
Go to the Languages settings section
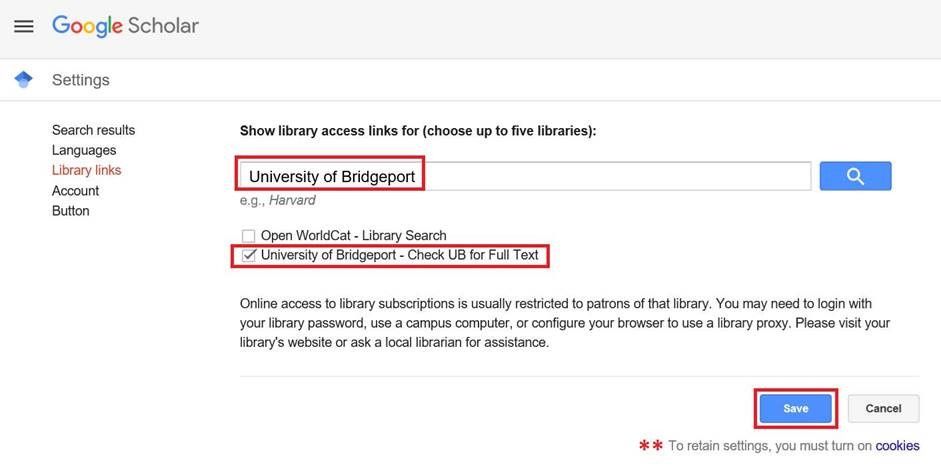pos(84,150)
